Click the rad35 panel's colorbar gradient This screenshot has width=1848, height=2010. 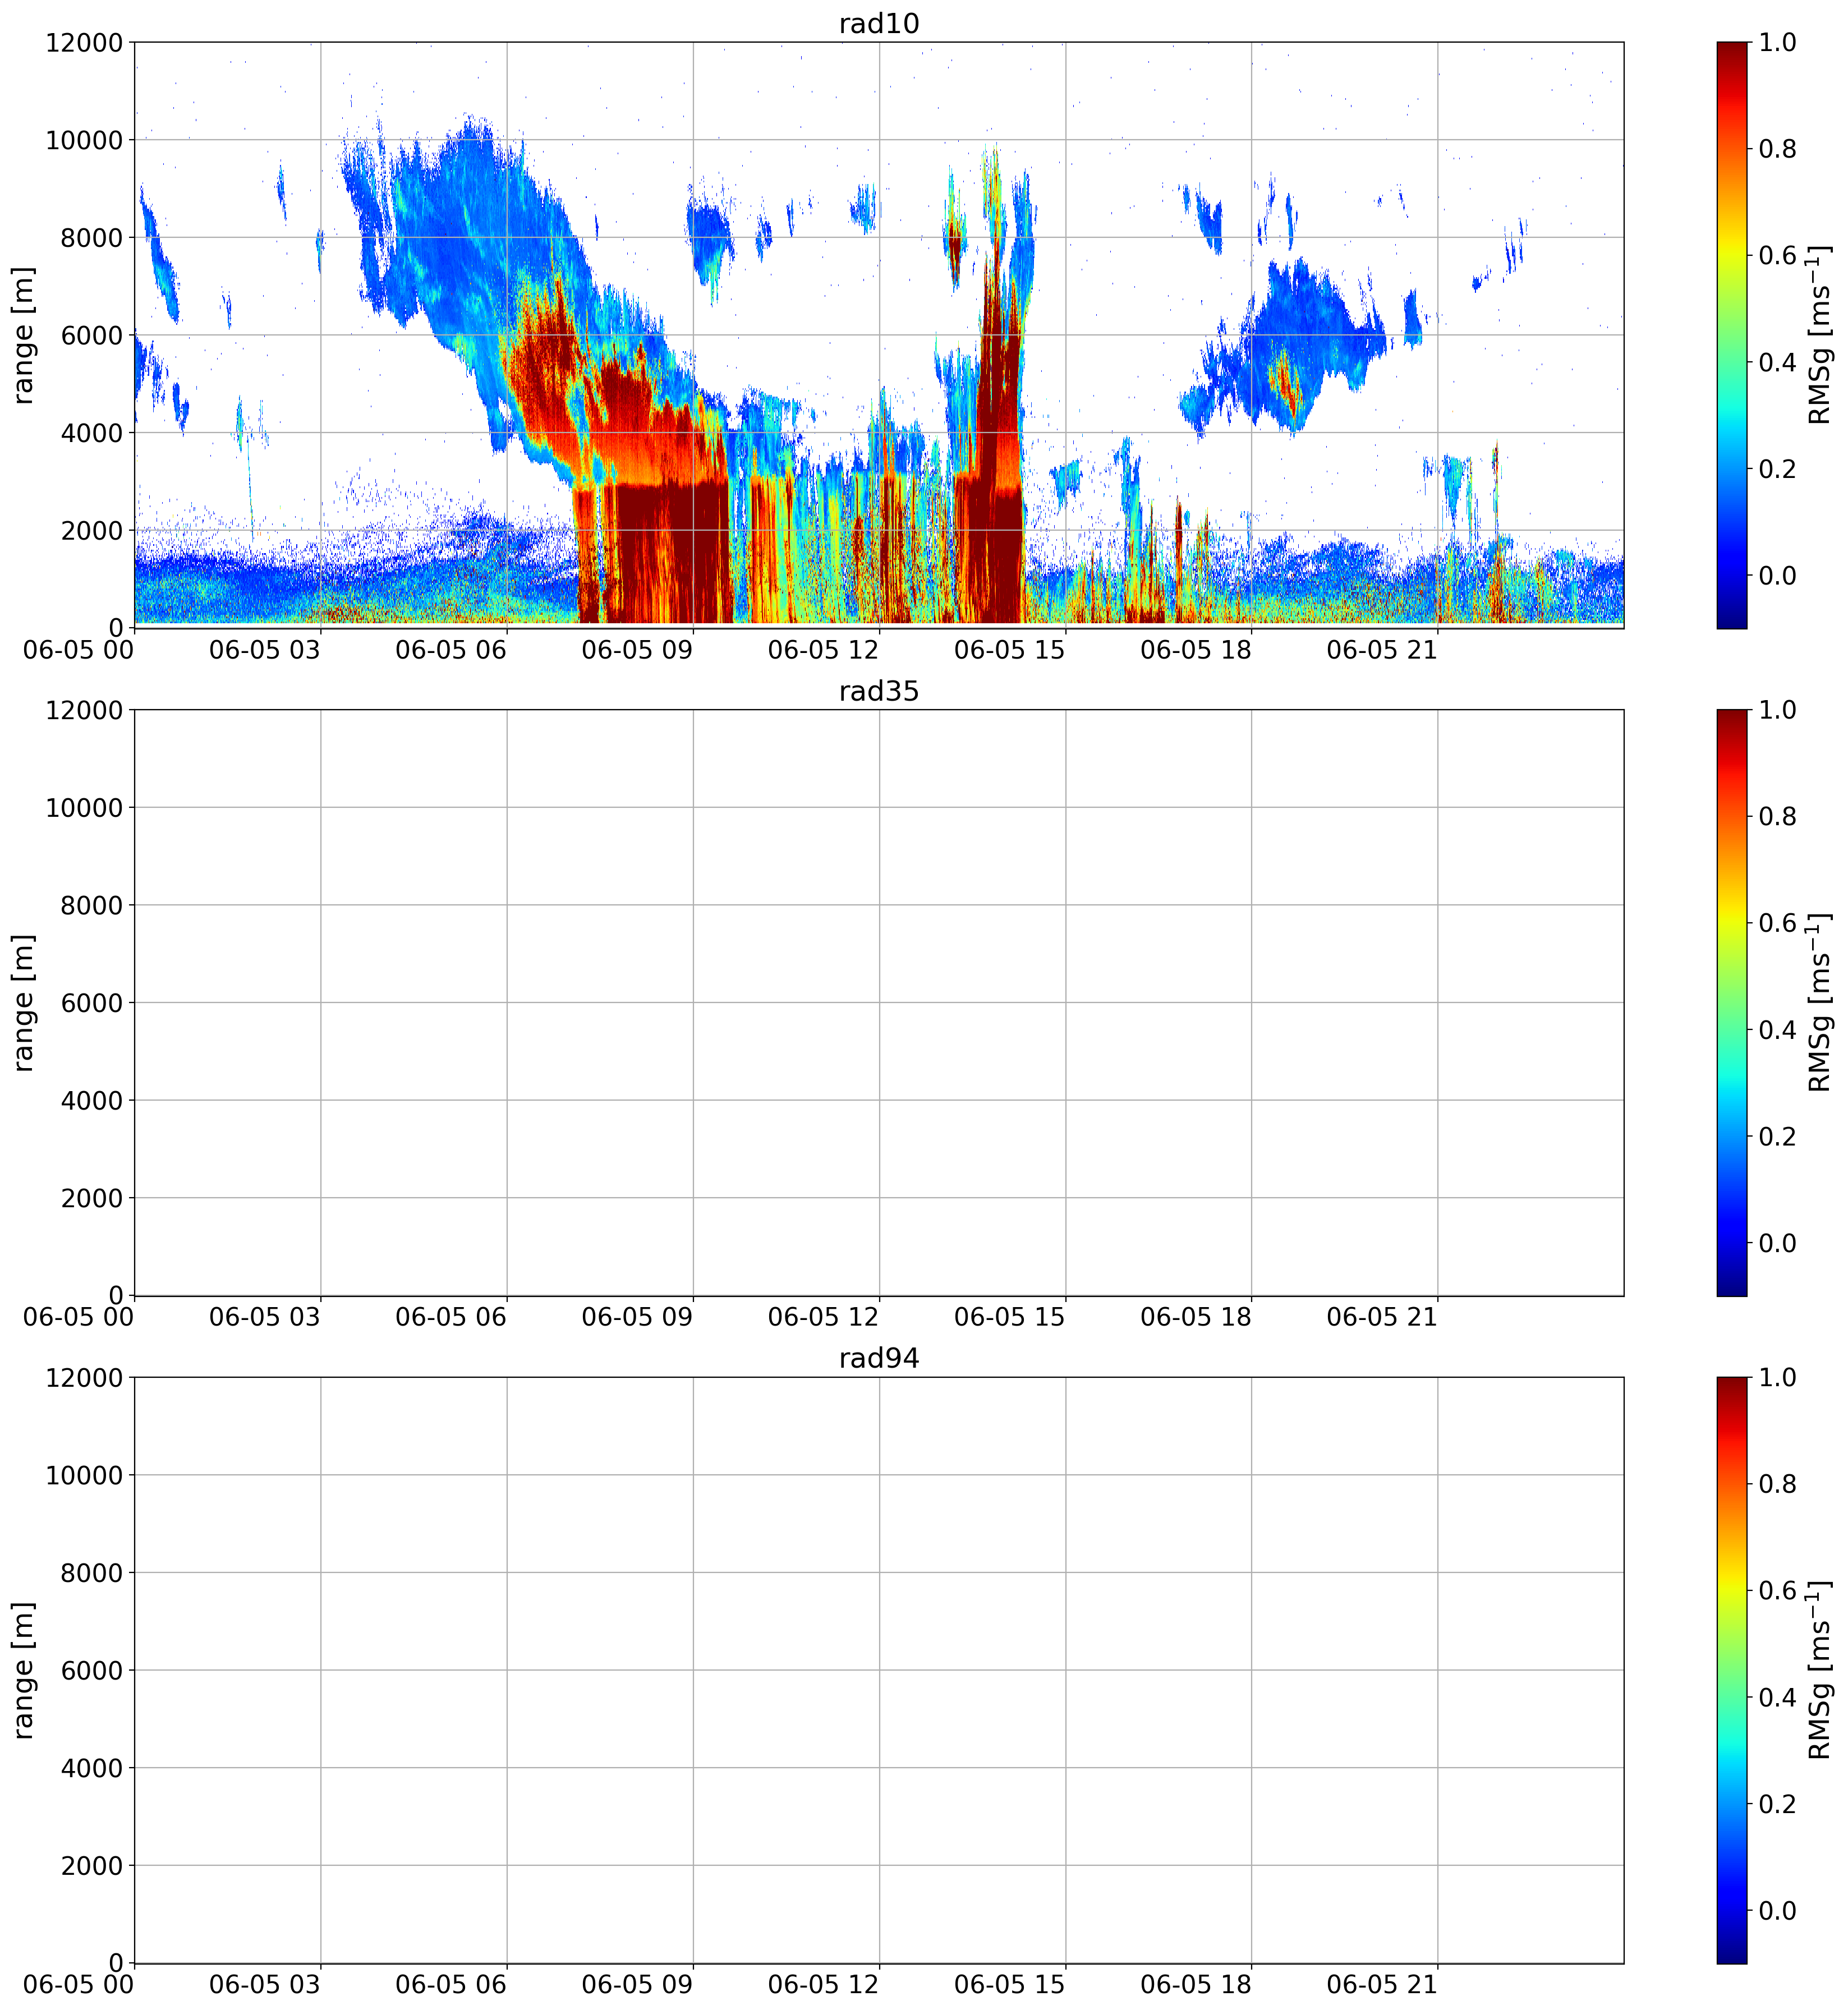pyautogui.click(x=1731, y=1002)
